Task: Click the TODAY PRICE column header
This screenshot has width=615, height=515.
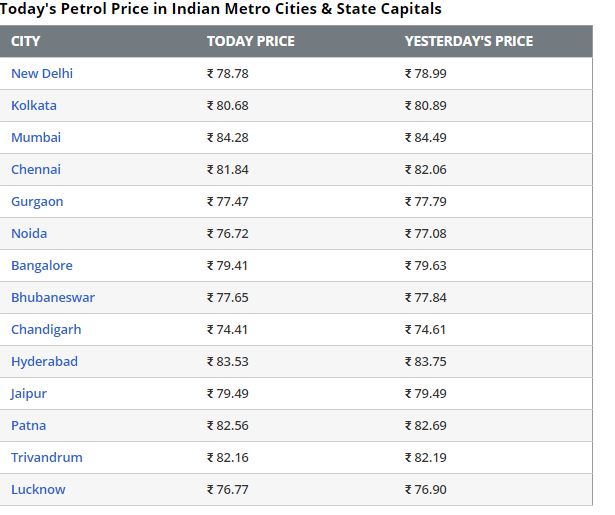Action: [251, 41]
